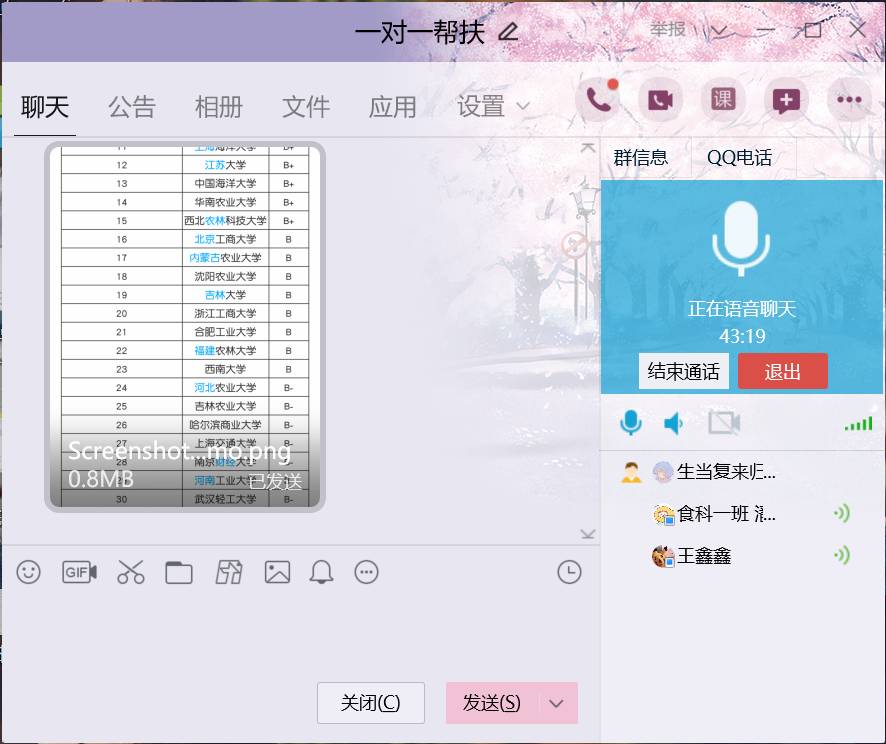Open the 课 (class) feature icon
Viewport: 886px width, 744px height.
722,99
